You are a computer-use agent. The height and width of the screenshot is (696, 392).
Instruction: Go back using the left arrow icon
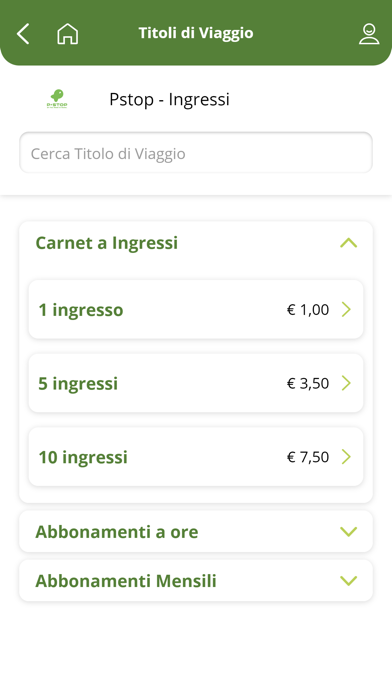click(x=23, y=34)
